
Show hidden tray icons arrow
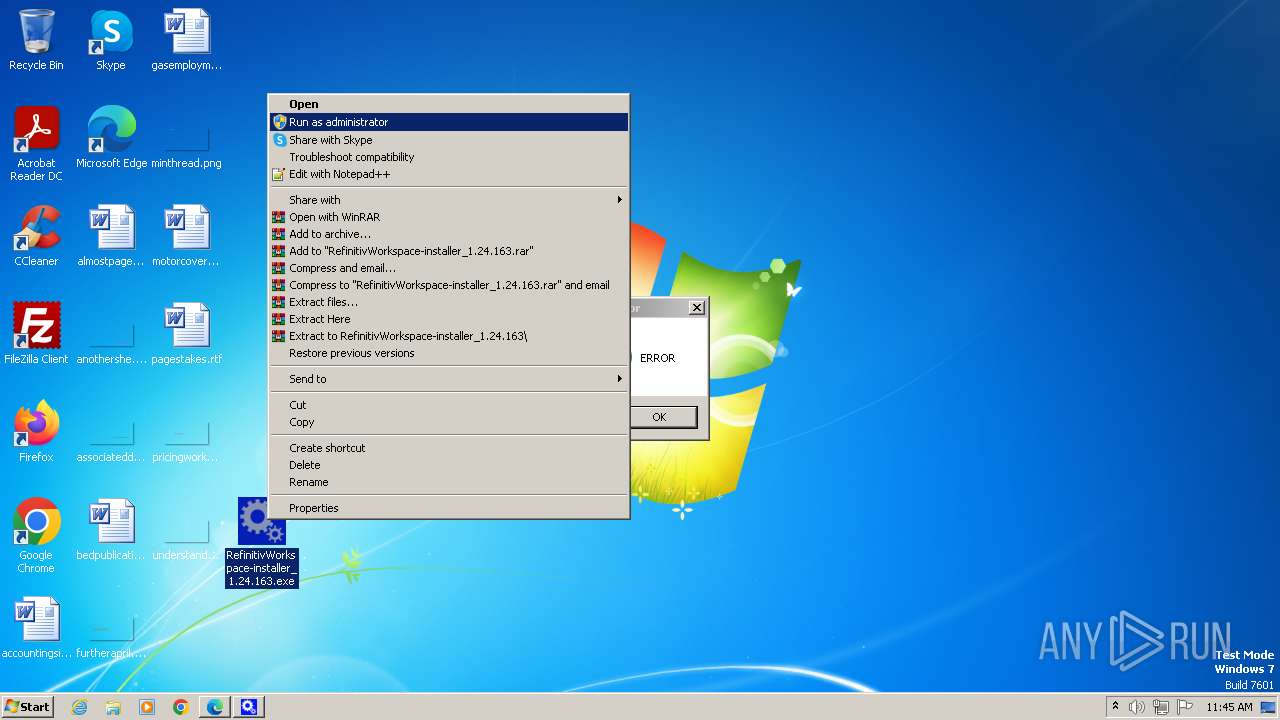(1115, 707)
